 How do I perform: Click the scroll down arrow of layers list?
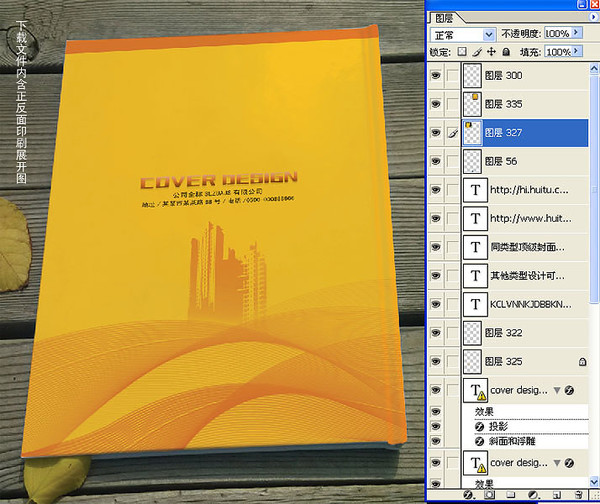point(594,481)
